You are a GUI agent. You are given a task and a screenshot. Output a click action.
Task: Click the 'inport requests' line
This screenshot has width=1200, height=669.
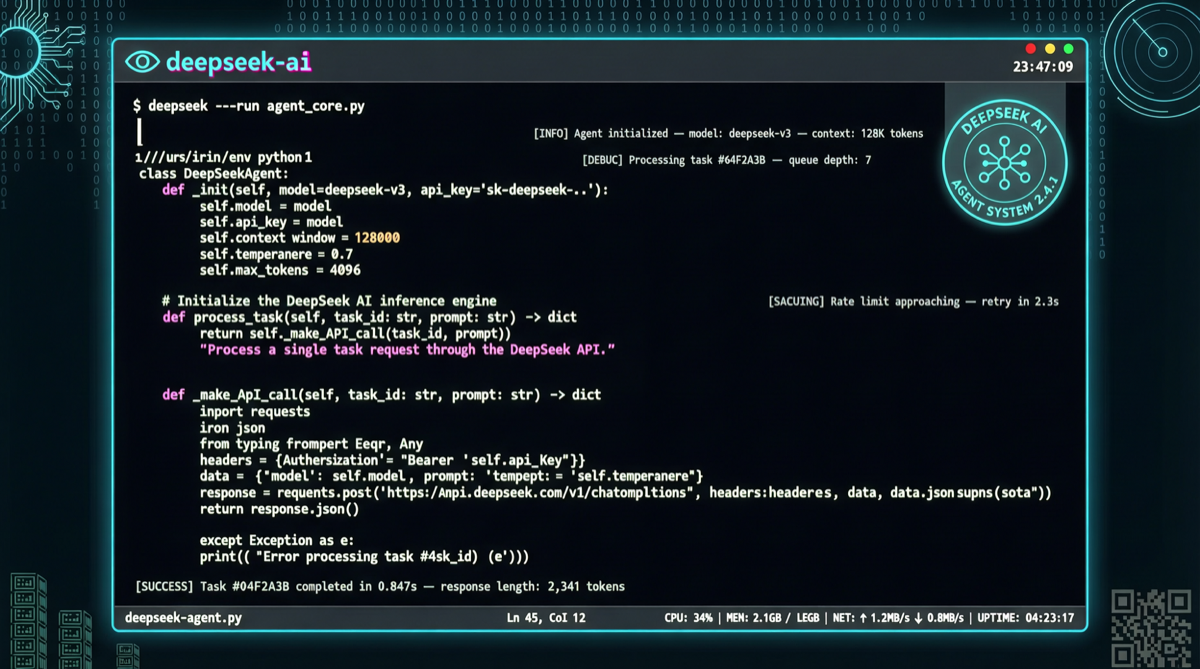[255, 411]
